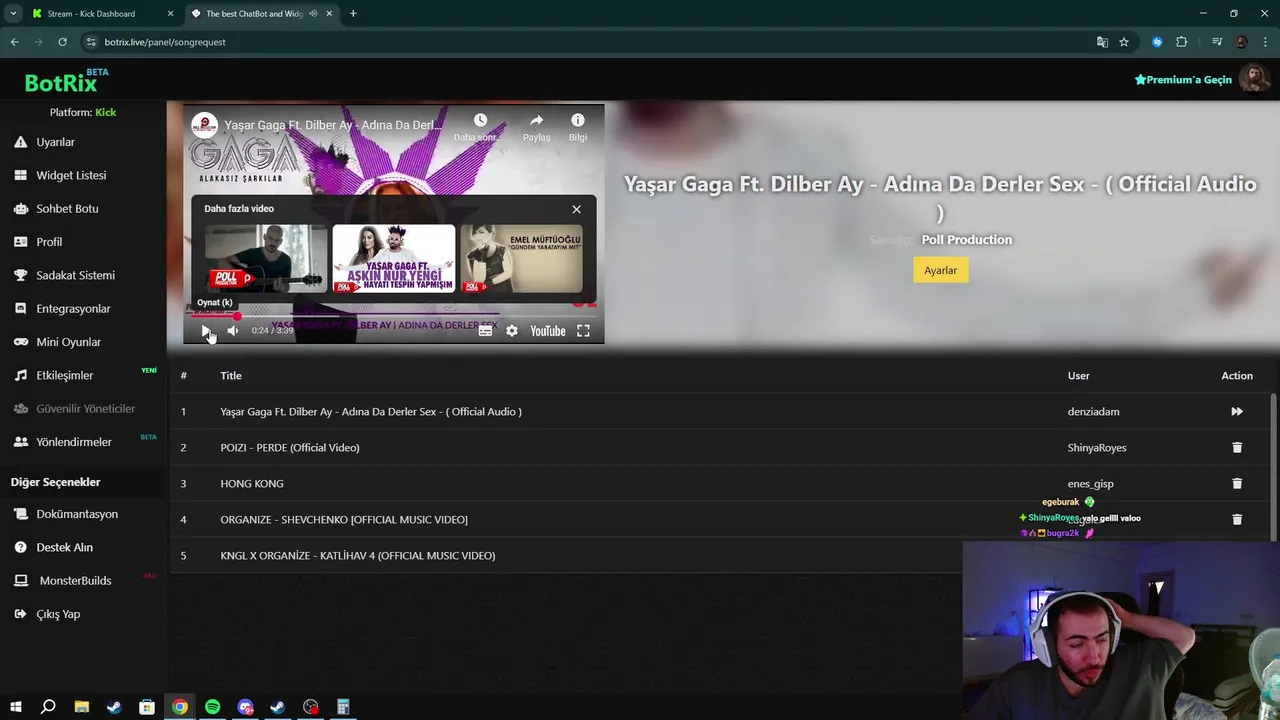Delete HONG KONG song request

click(1237, 483)
